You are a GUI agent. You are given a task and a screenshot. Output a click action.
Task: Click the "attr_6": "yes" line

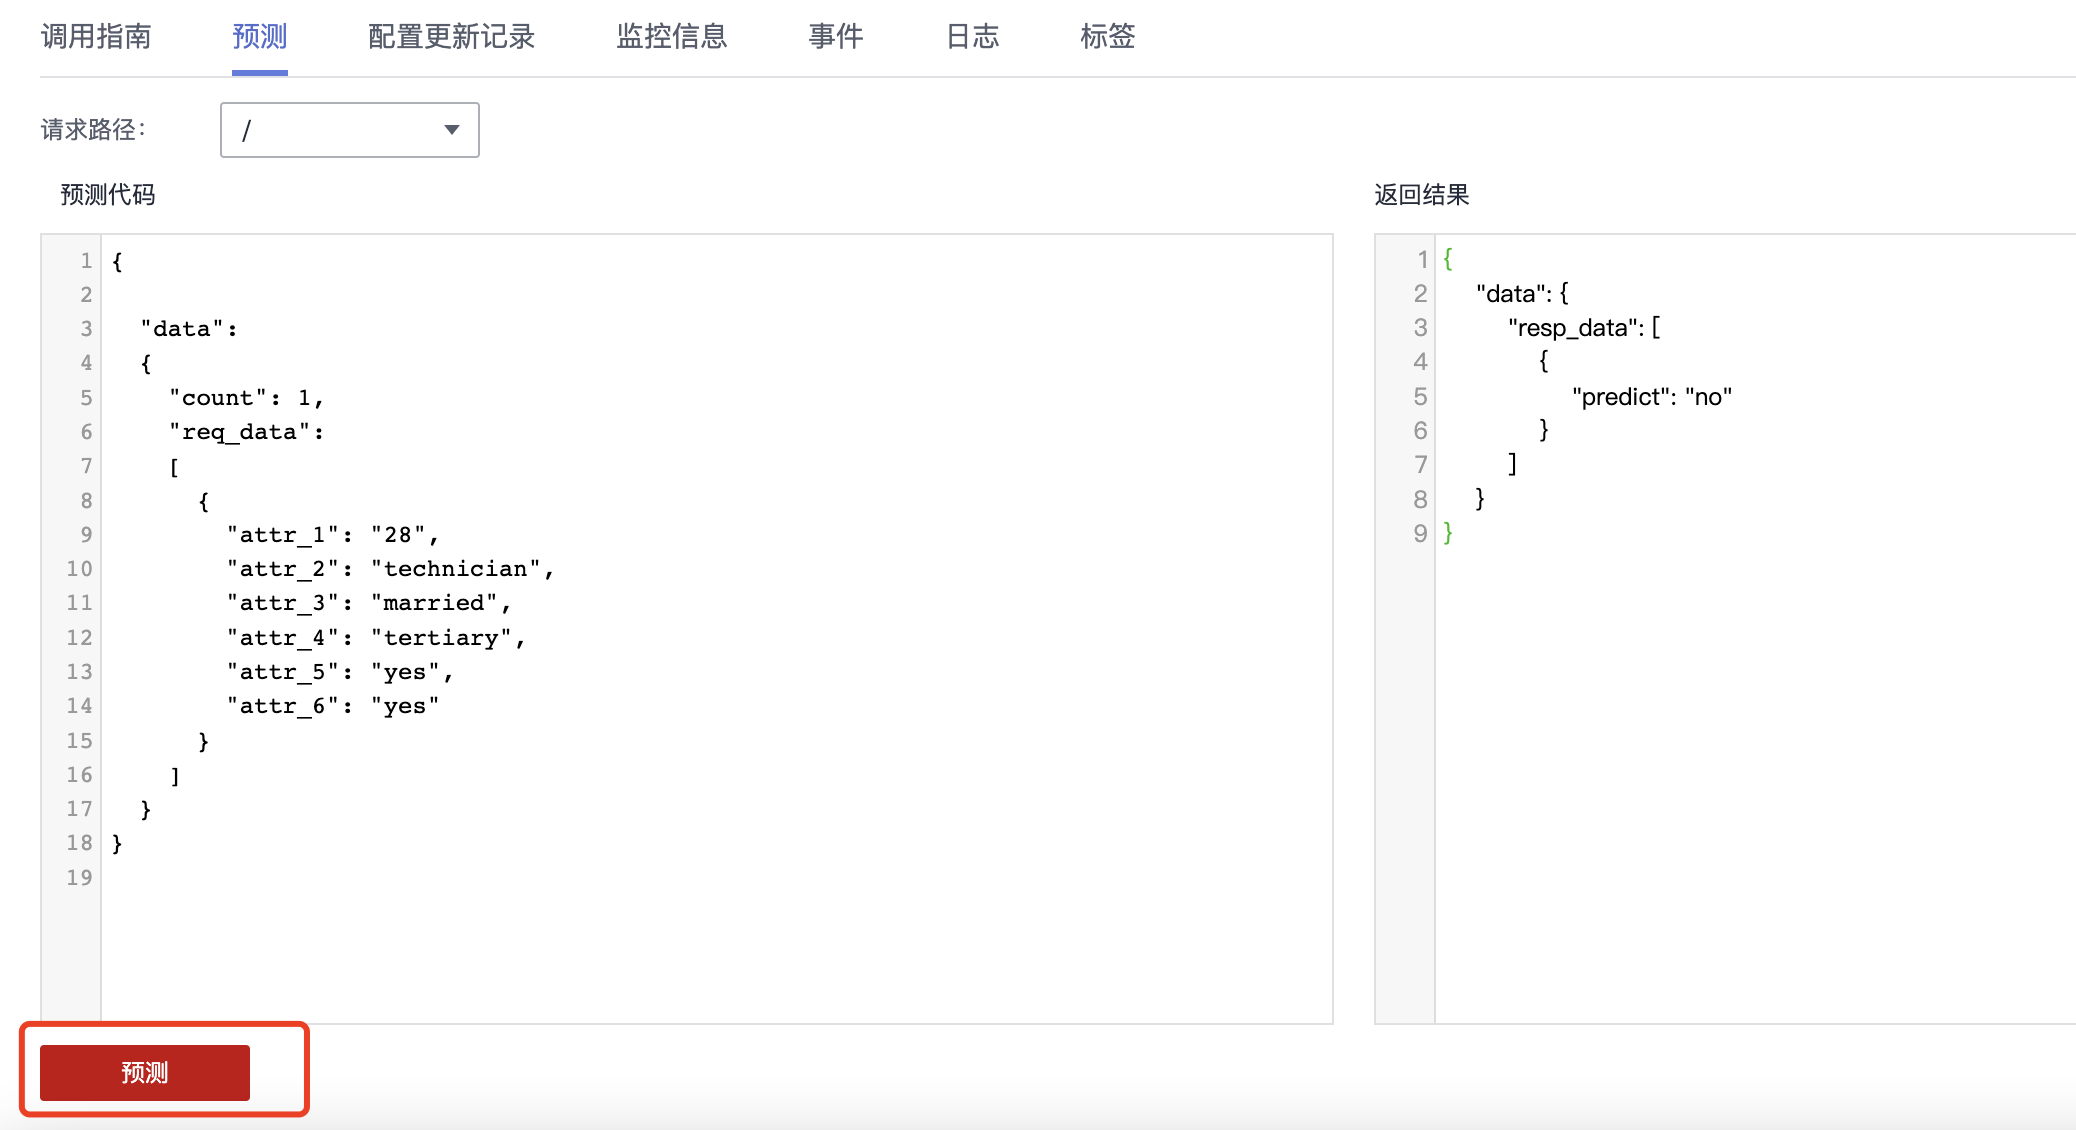(333, 706)
